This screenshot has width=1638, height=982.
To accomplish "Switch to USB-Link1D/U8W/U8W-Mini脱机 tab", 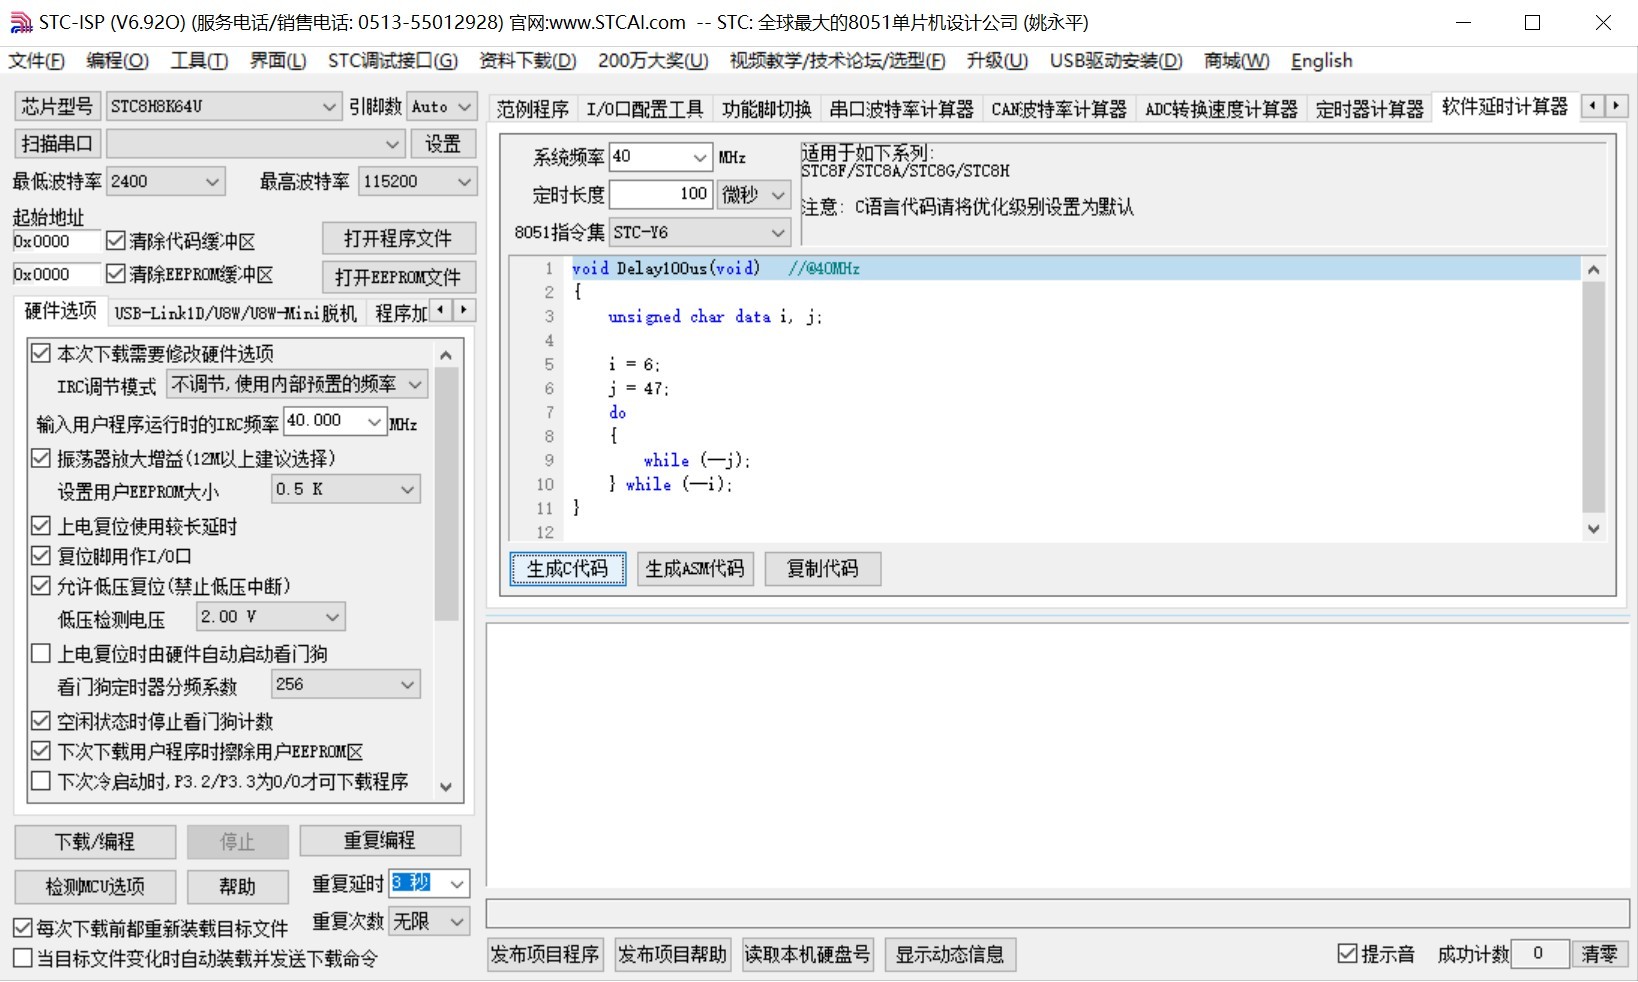I will 236,313.
